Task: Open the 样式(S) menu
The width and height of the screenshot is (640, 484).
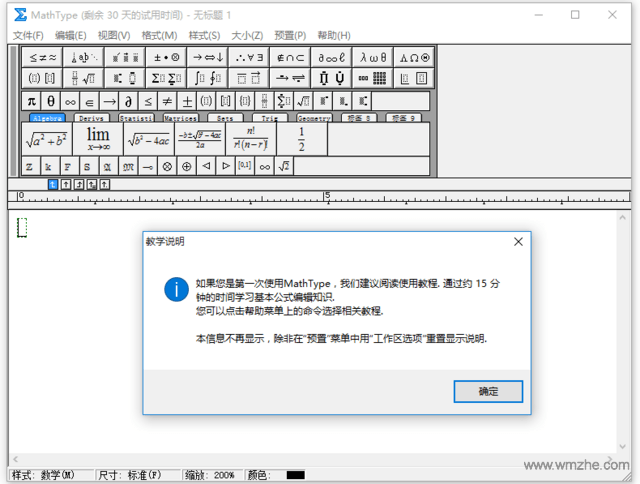Action: (x=204, y=36)
